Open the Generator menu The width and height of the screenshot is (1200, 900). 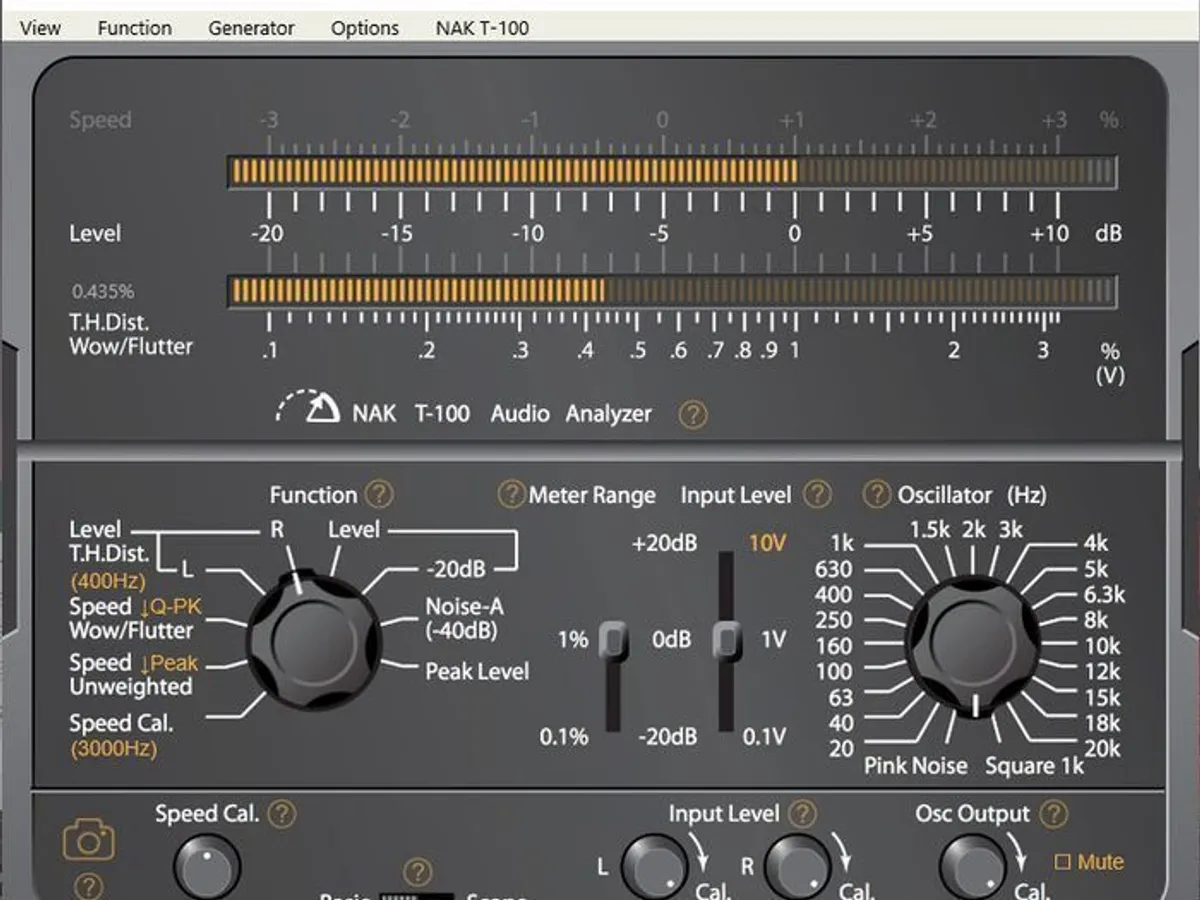point(251,28)
